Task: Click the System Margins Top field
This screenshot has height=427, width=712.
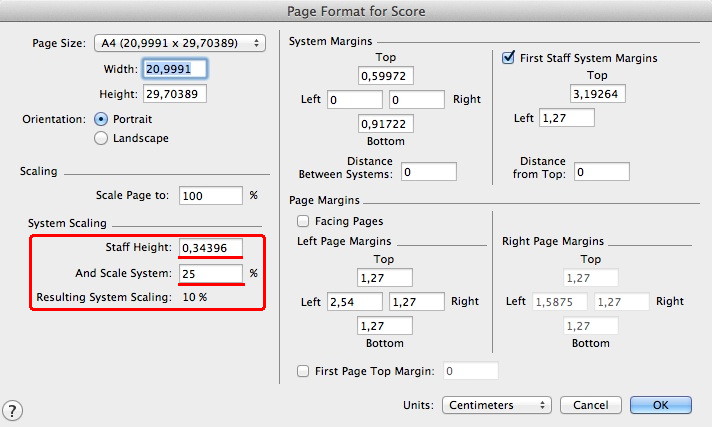Action: click(x=385, y=76)
